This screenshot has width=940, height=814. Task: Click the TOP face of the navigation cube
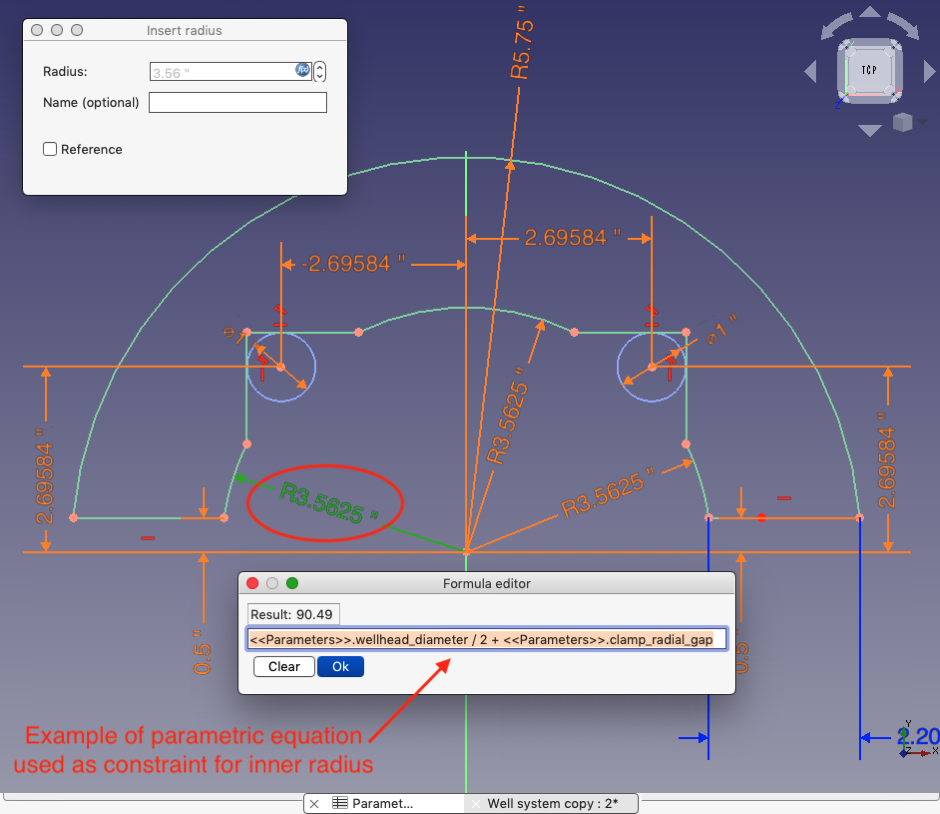(869, 69)
